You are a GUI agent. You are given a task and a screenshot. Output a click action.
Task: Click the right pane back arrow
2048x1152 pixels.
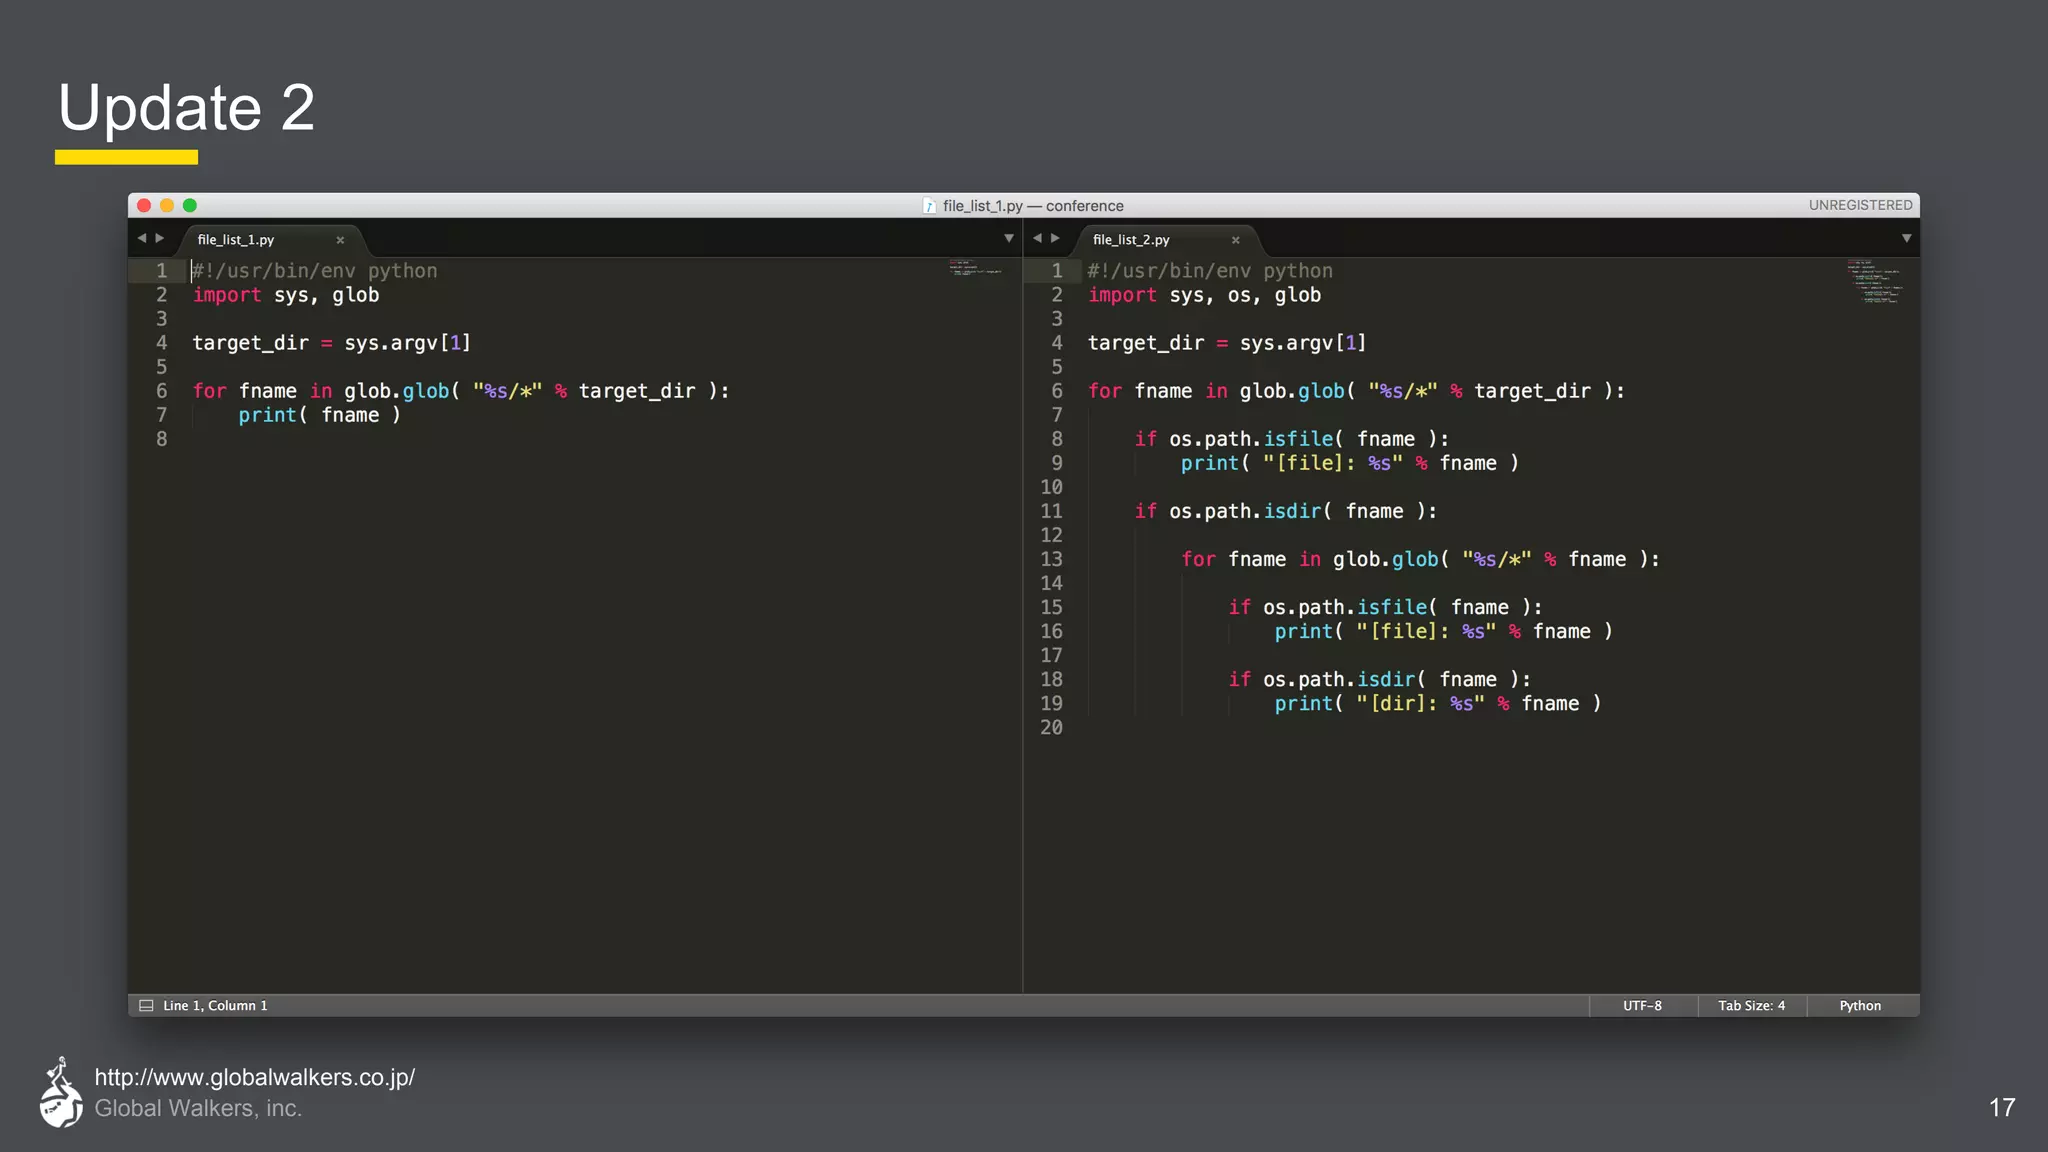tap(1037, 238)
